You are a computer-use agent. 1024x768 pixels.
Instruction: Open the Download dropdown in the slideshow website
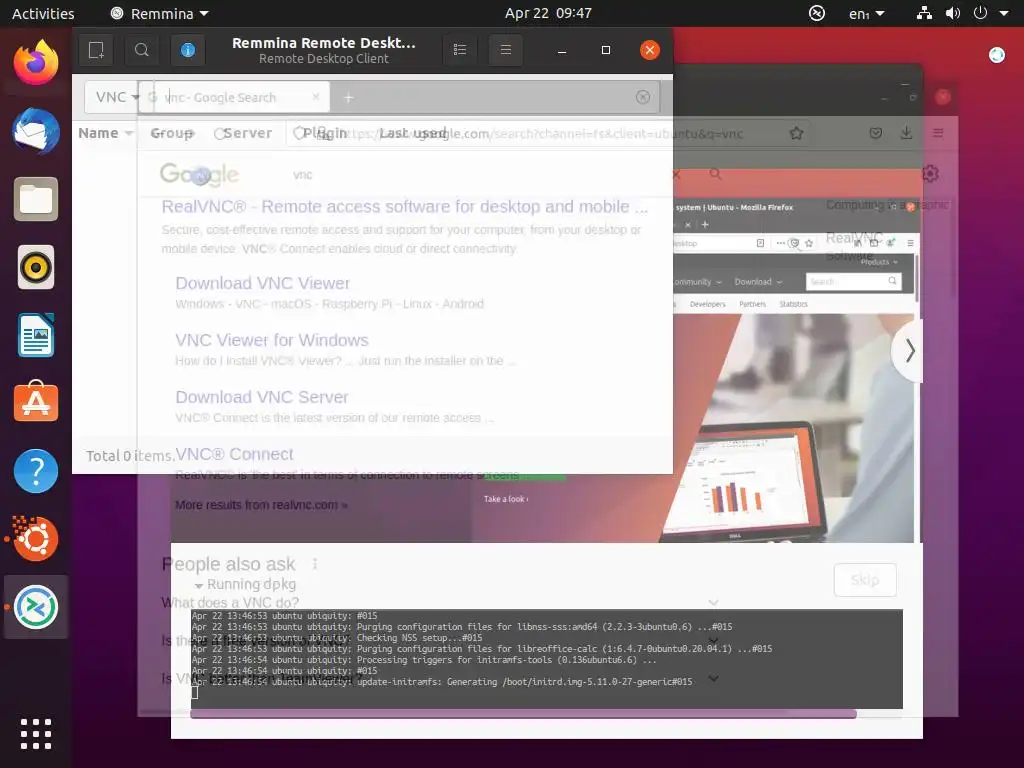(x=758, y=282)
